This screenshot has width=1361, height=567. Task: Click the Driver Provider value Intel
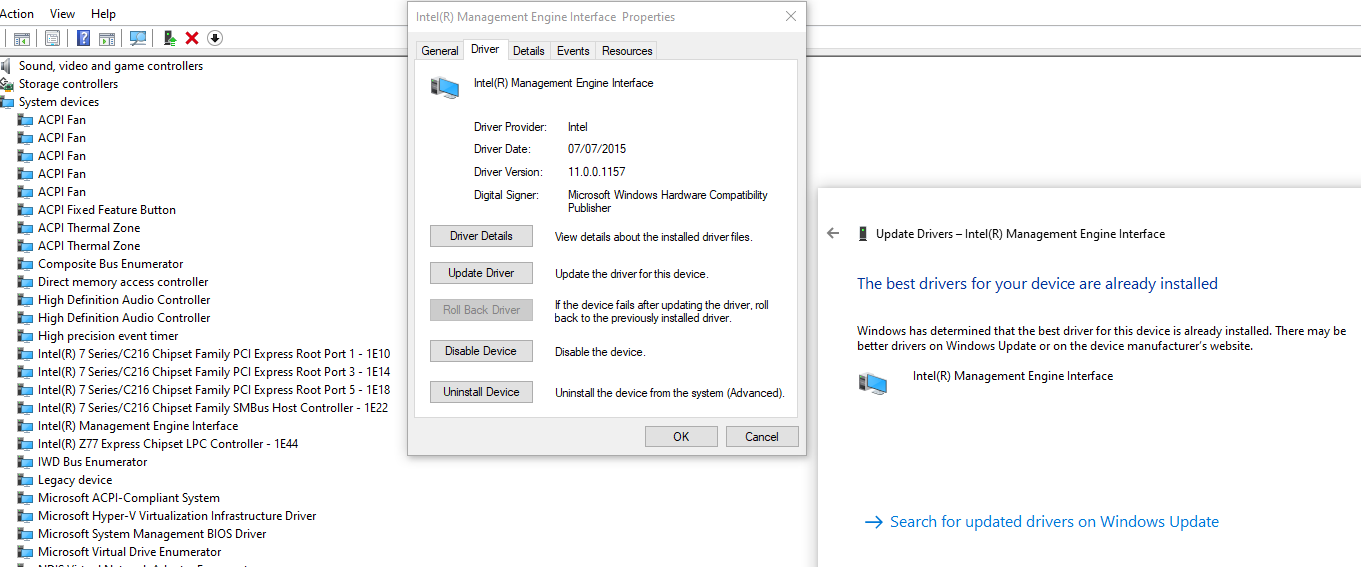578,127
